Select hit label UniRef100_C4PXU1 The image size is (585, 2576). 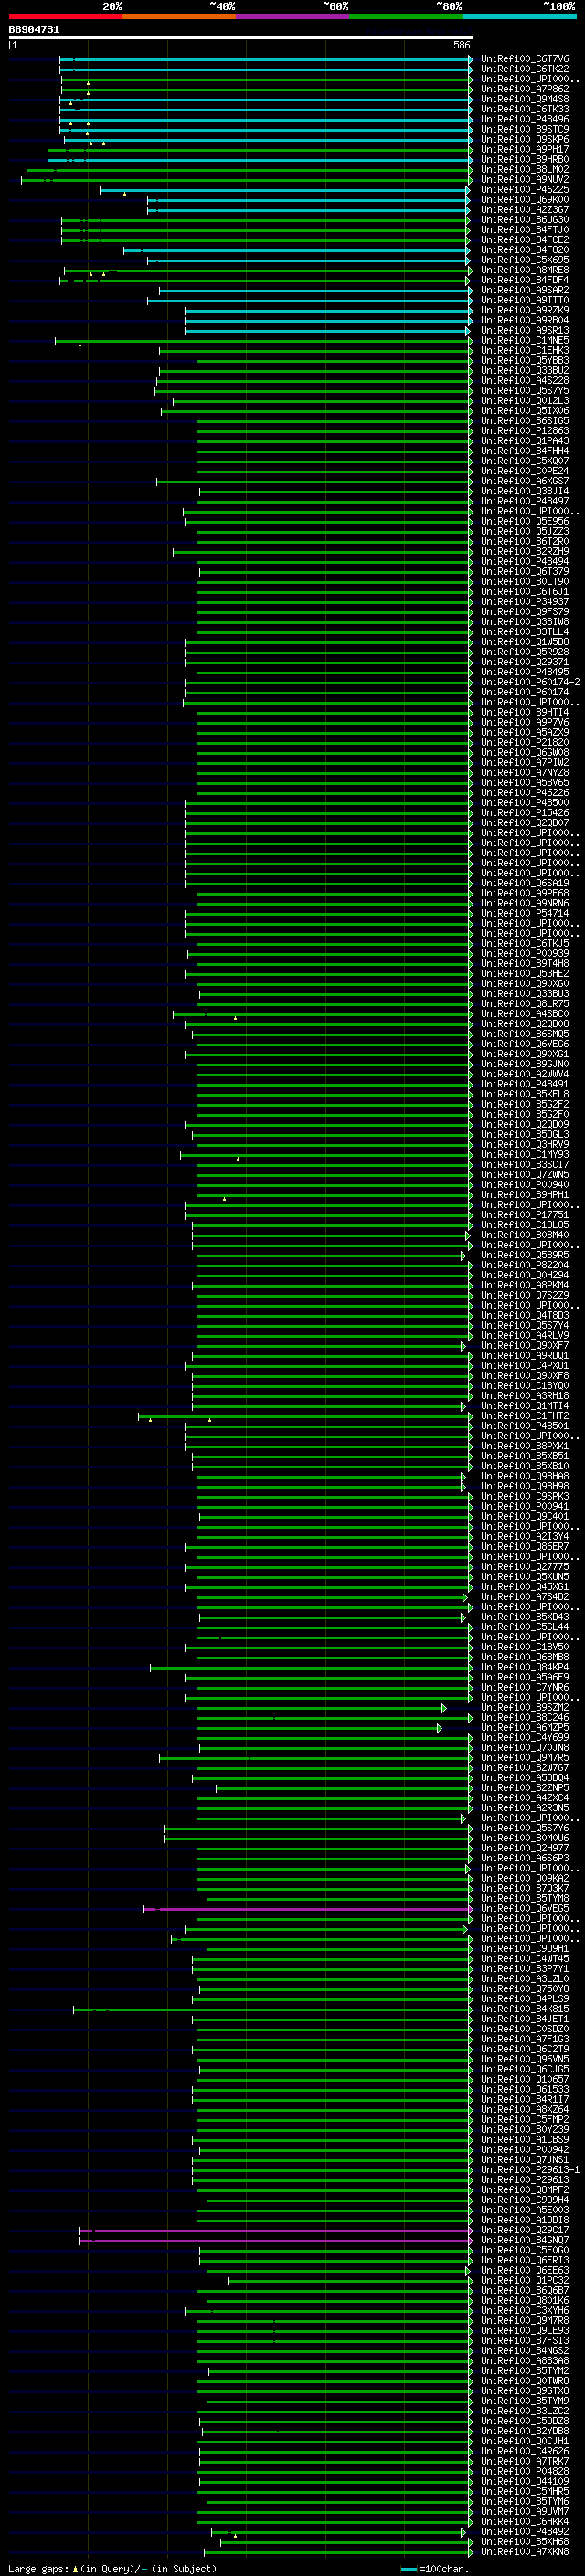pos(524,1366)
